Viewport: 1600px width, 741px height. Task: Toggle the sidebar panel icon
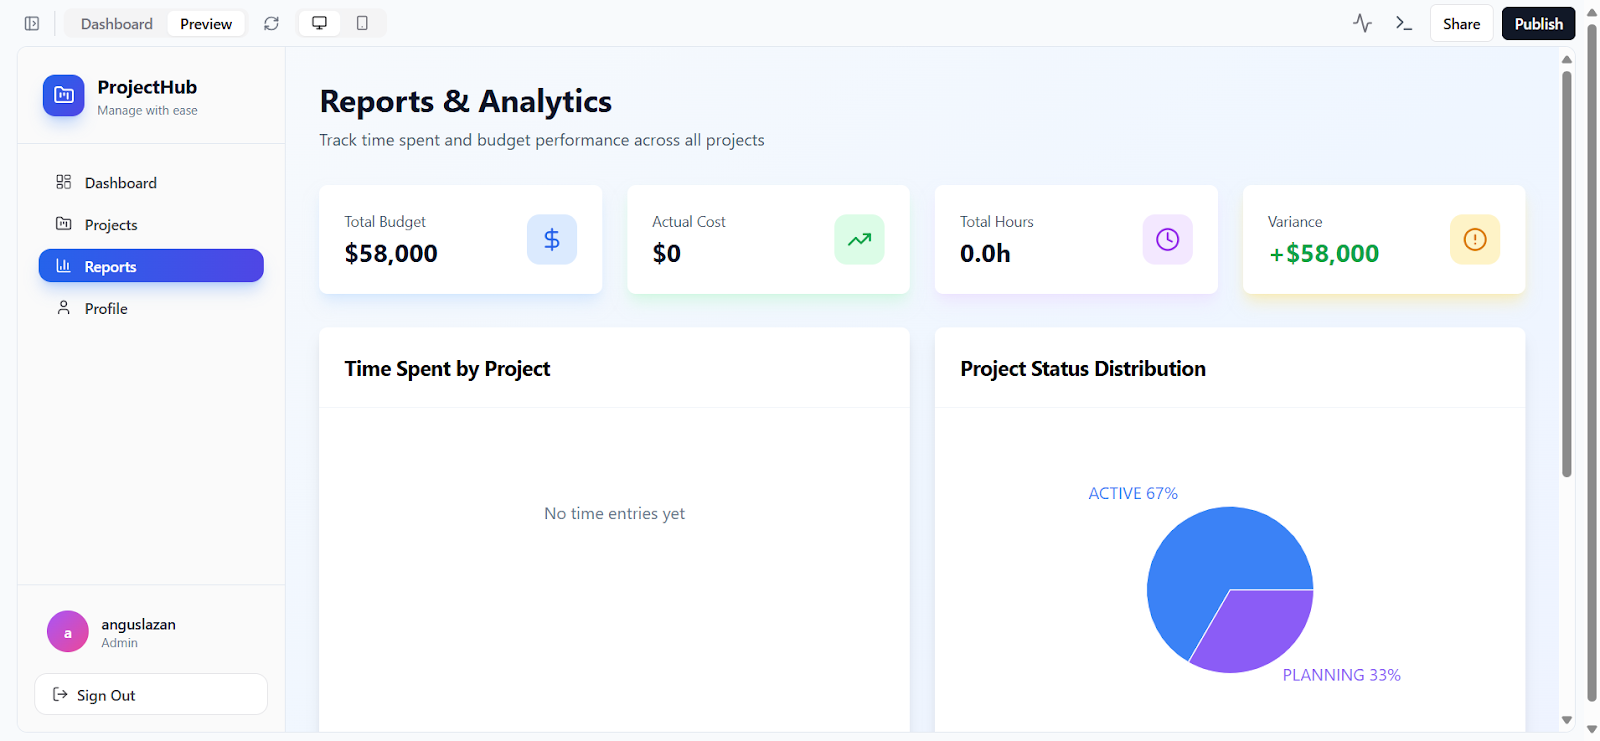pos(32,23)
